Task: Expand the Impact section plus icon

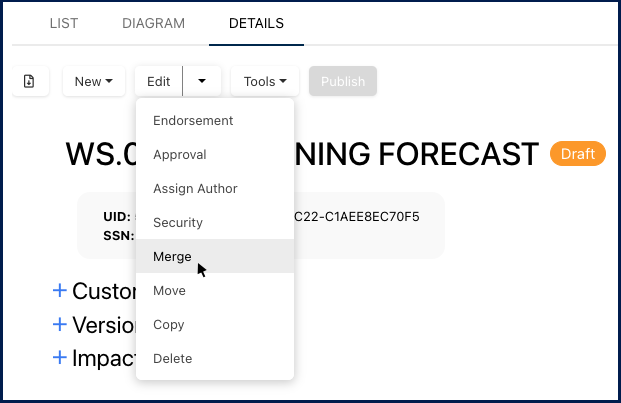Action: coord(60,358)
